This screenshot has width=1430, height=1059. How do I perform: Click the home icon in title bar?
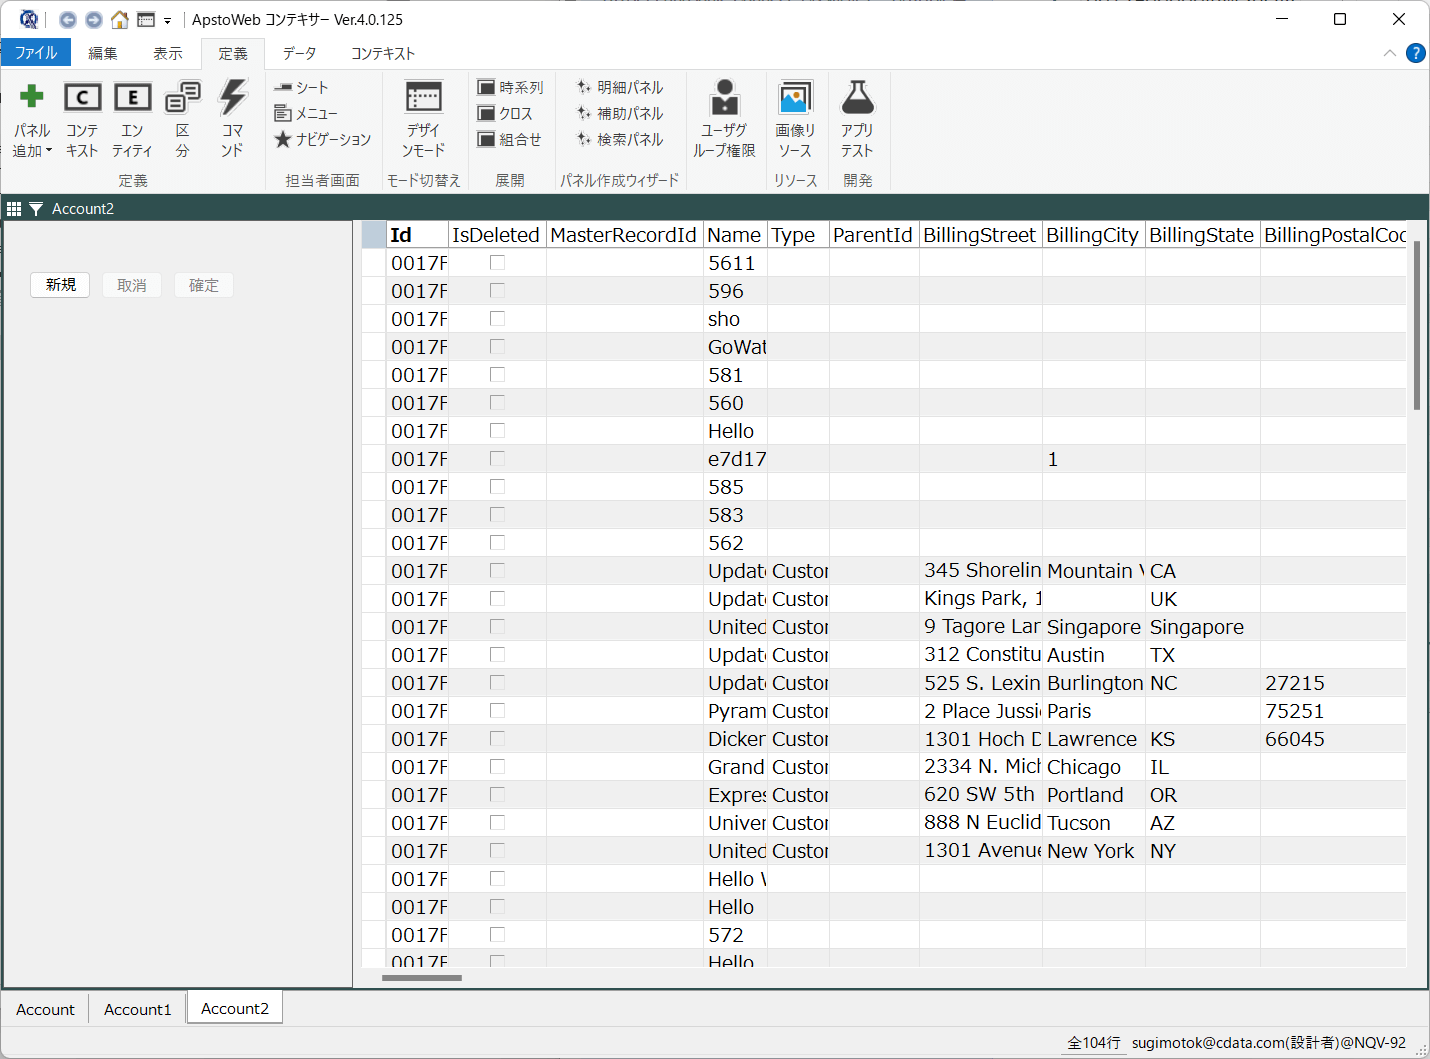pos(120,20)
